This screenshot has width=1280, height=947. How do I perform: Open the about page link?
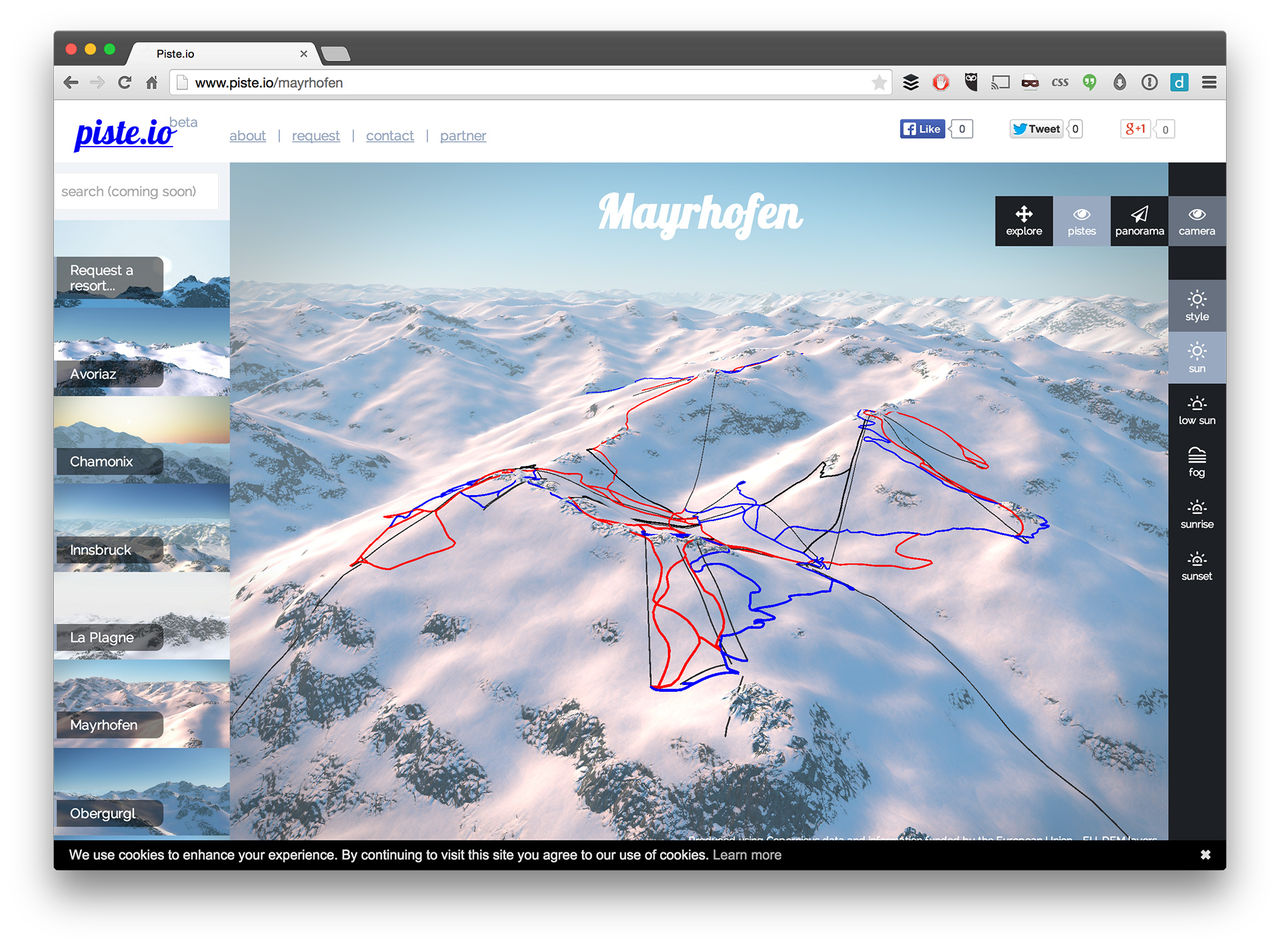[247, 136]
